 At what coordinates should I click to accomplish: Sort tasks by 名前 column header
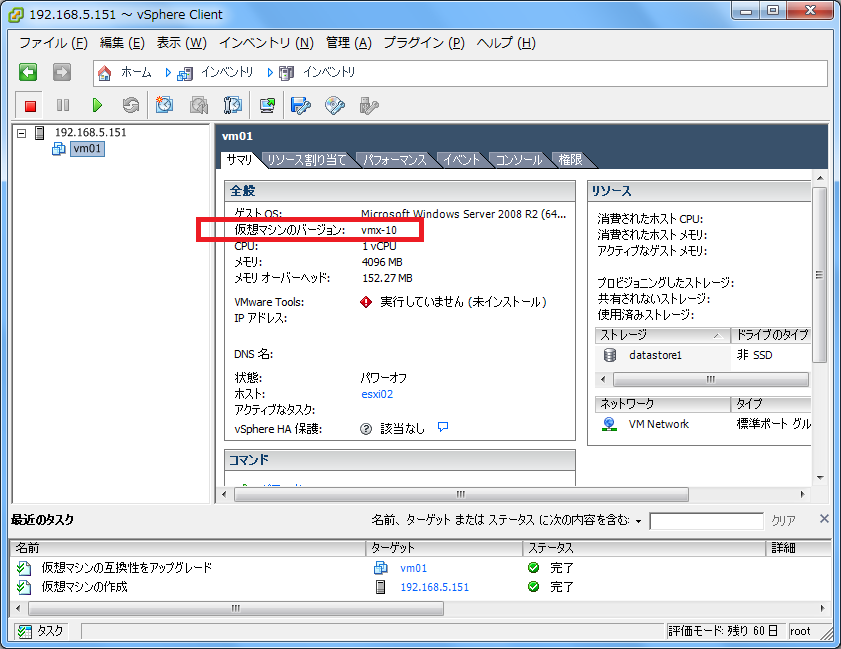pos(188,548)
